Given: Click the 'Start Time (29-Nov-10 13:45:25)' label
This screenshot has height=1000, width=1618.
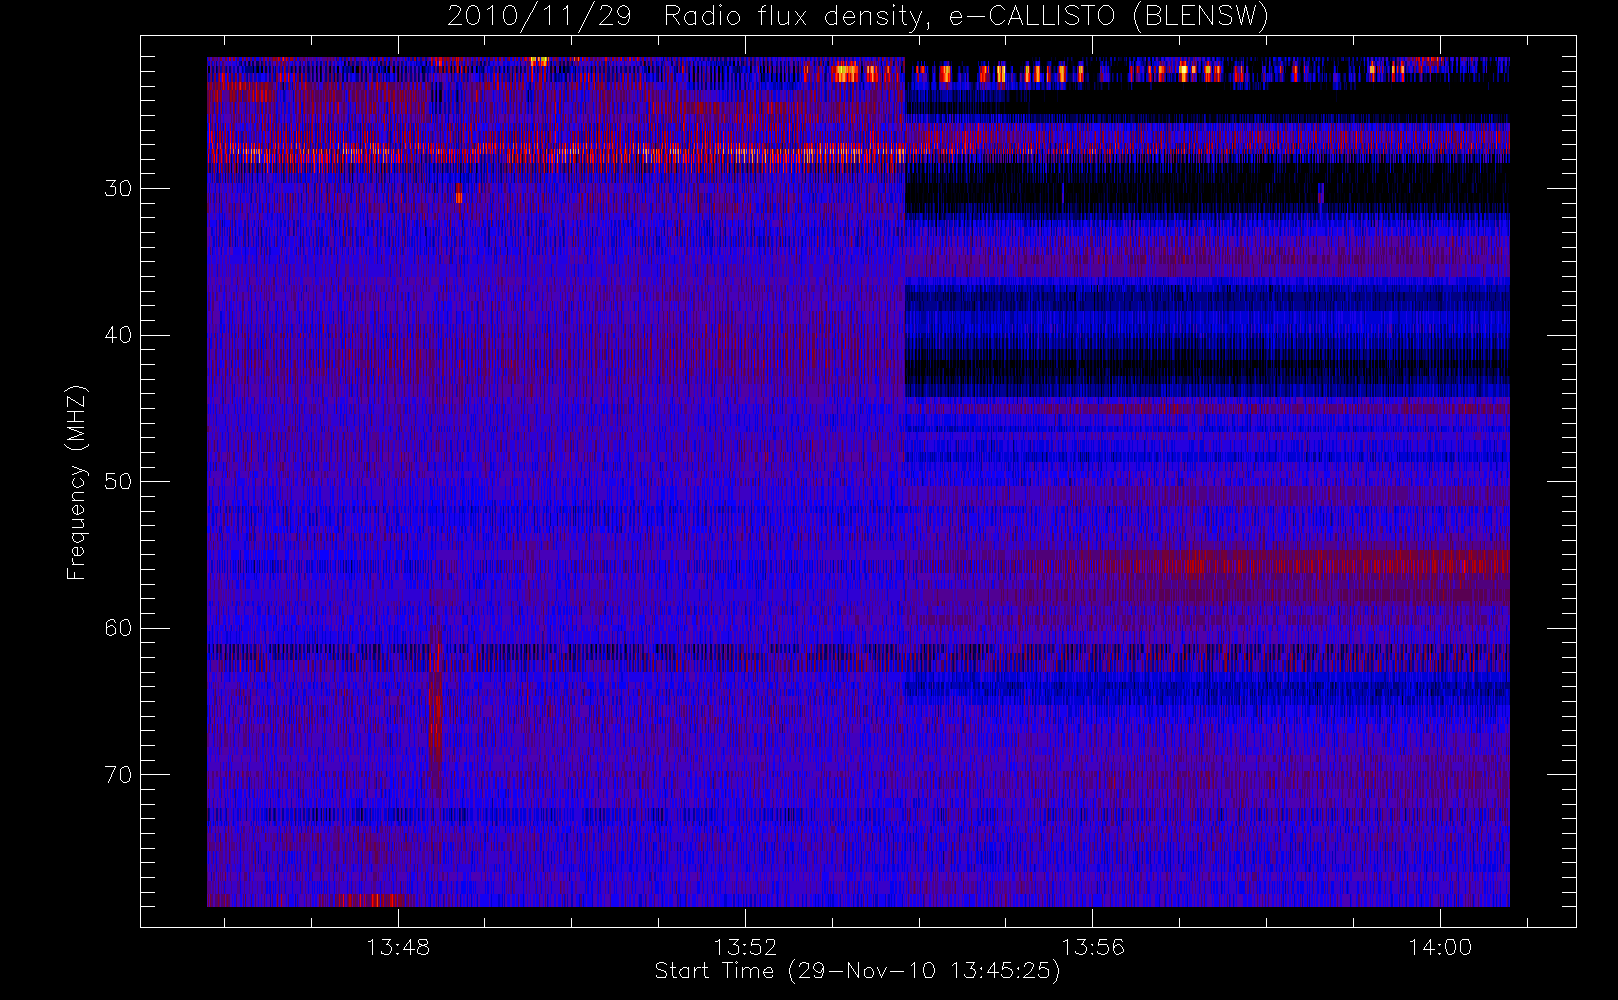Looking at the screenshot, I should pos(857,971).
